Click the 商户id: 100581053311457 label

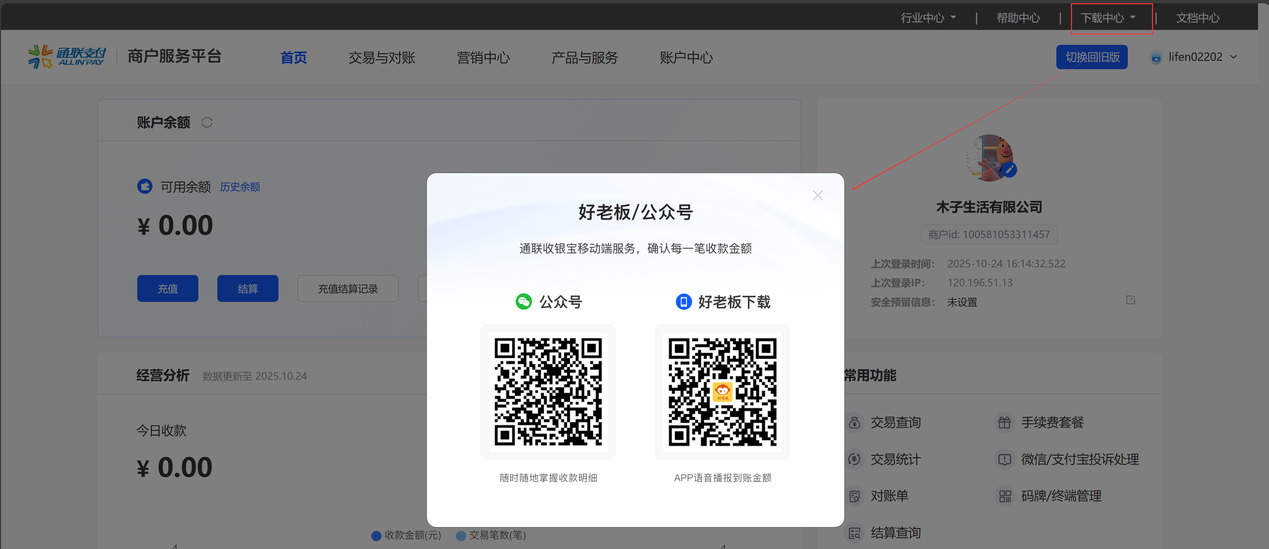pos(989,235)
